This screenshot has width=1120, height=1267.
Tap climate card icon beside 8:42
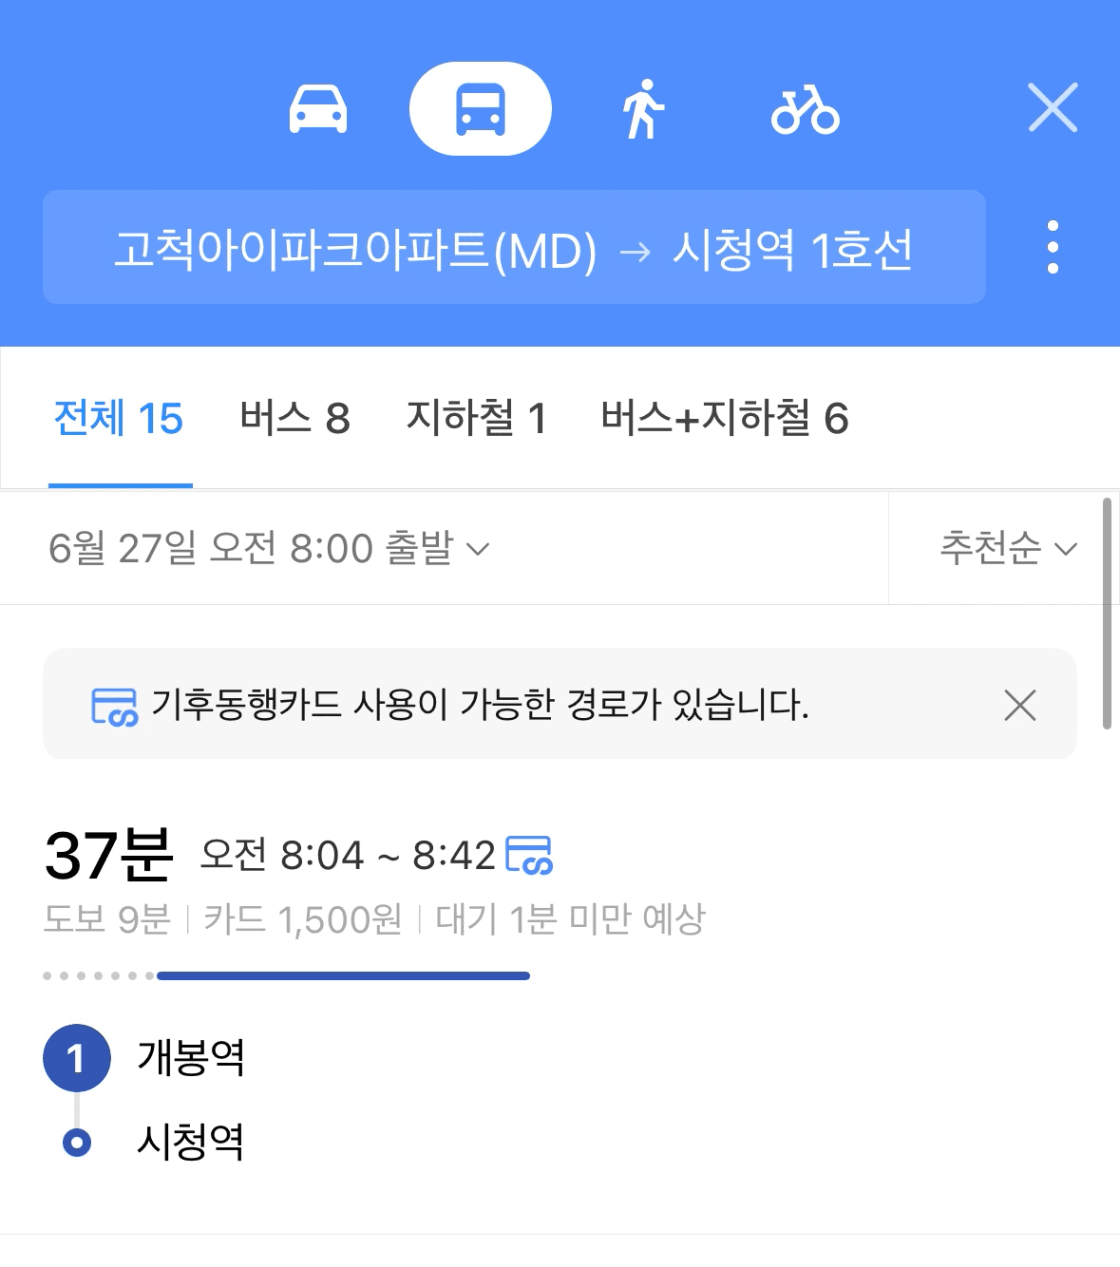pyautogui.click(x=529, y=855)
